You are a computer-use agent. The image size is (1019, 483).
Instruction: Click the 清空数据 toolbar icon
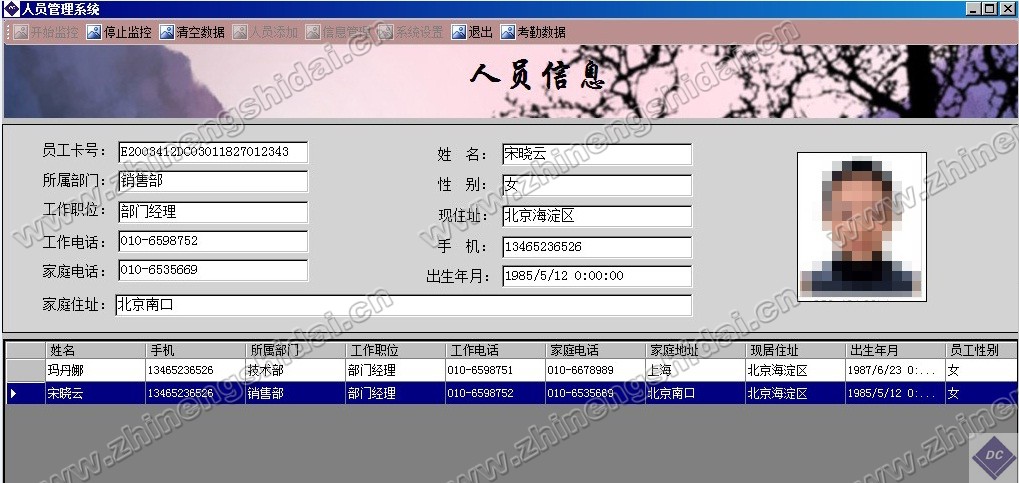[166, 32]
